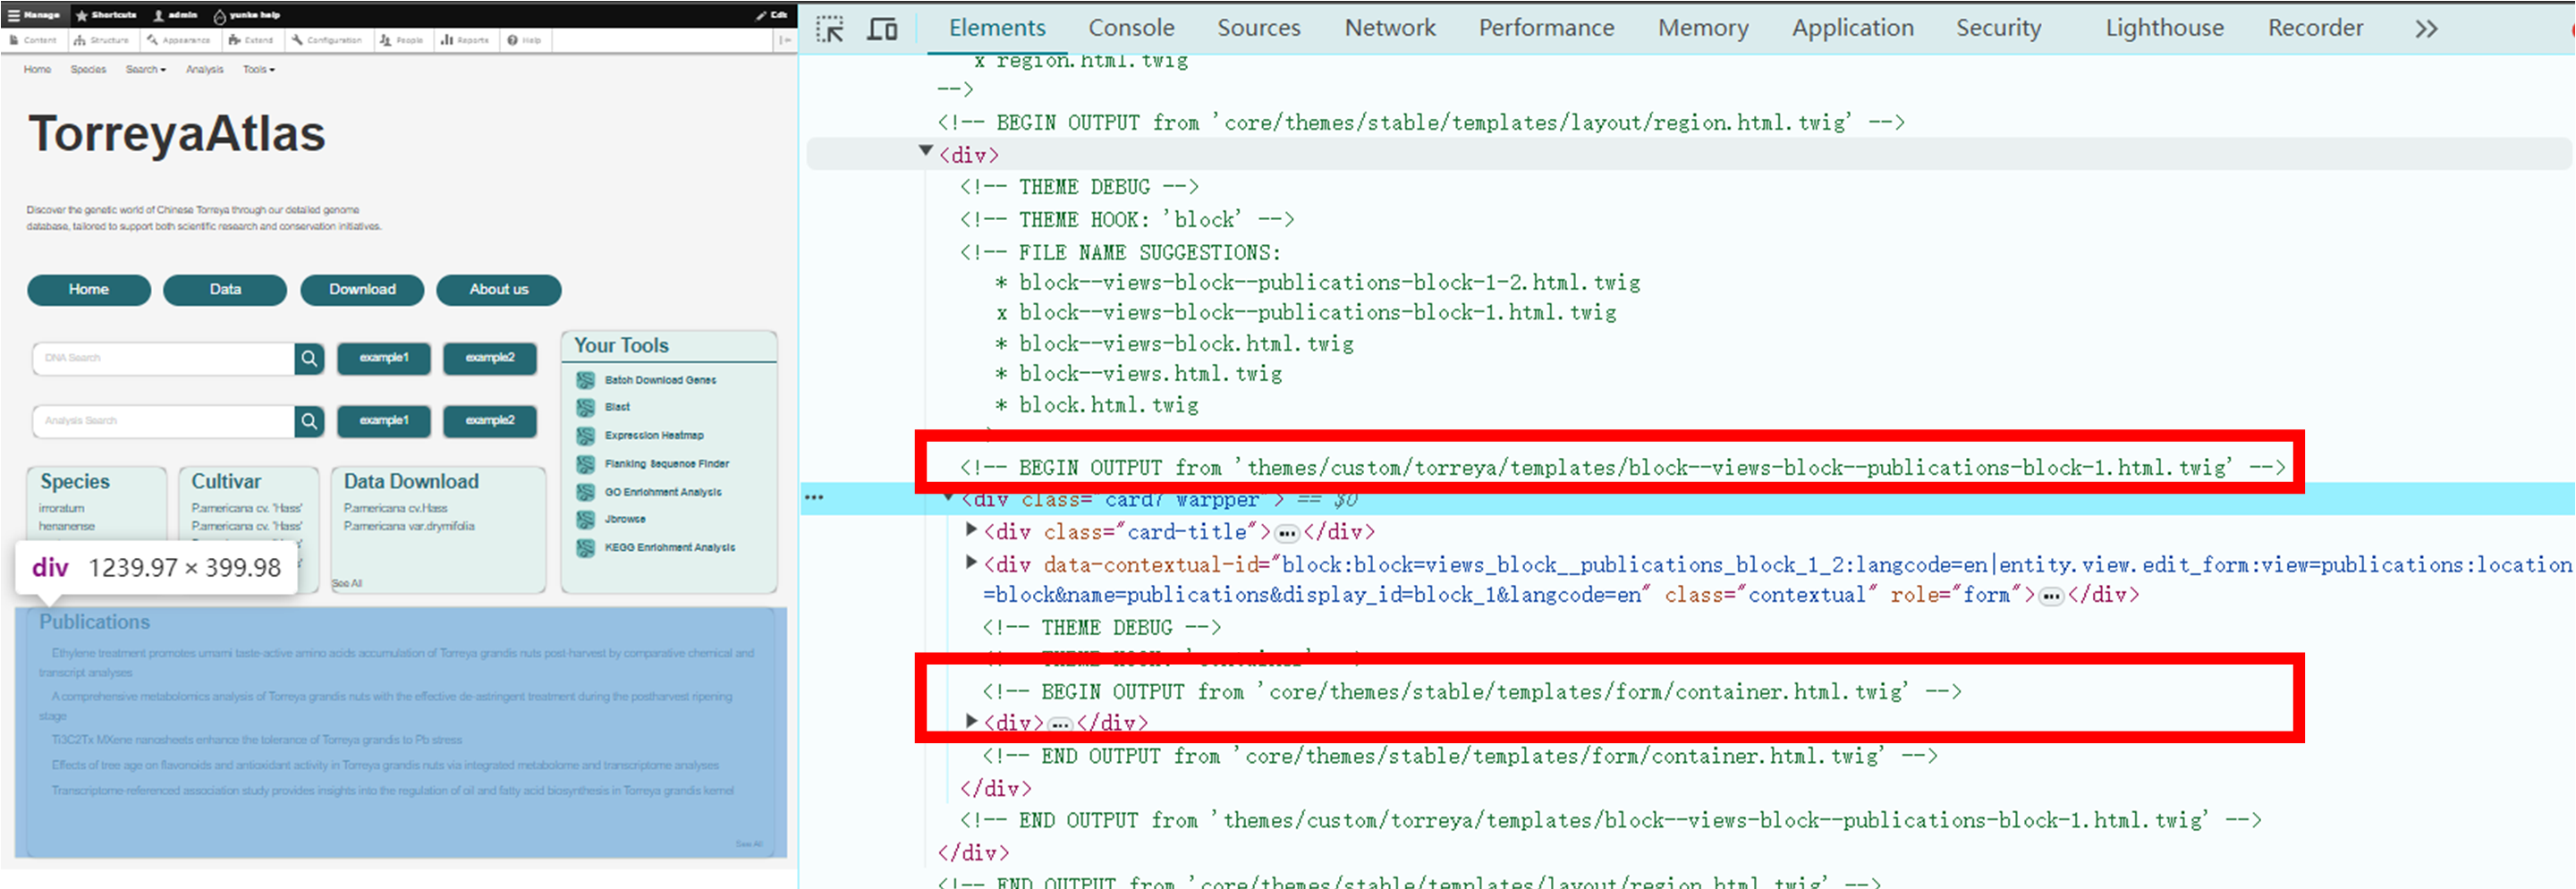Switch to the Performance tab
This screenshot has height=889, width=2576.
(x=1546, y=28)
